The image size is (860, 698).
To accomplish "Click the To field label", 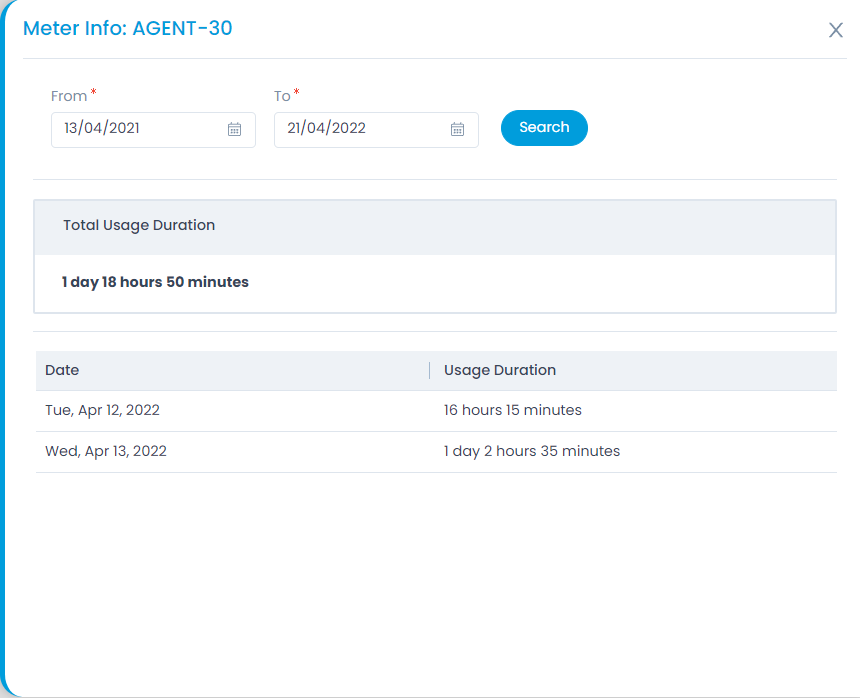I will tap(282, 96).
